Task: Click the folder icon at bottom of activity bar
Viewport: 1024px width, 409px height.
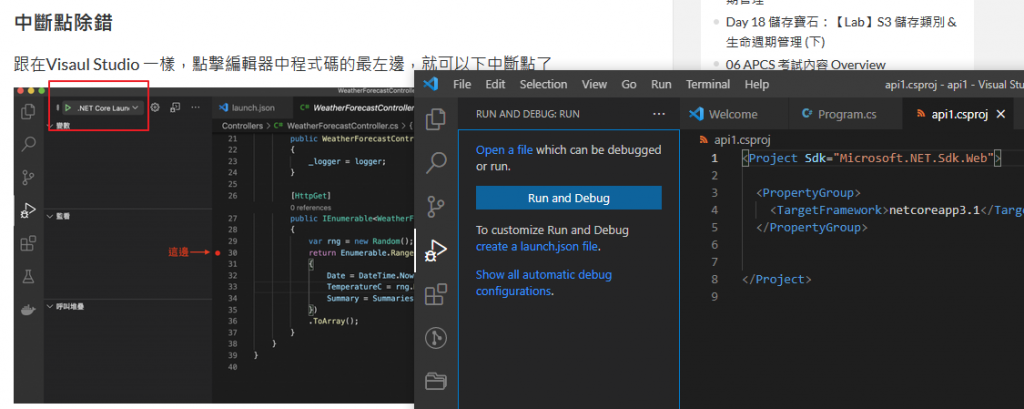Action: click(436, 380)
